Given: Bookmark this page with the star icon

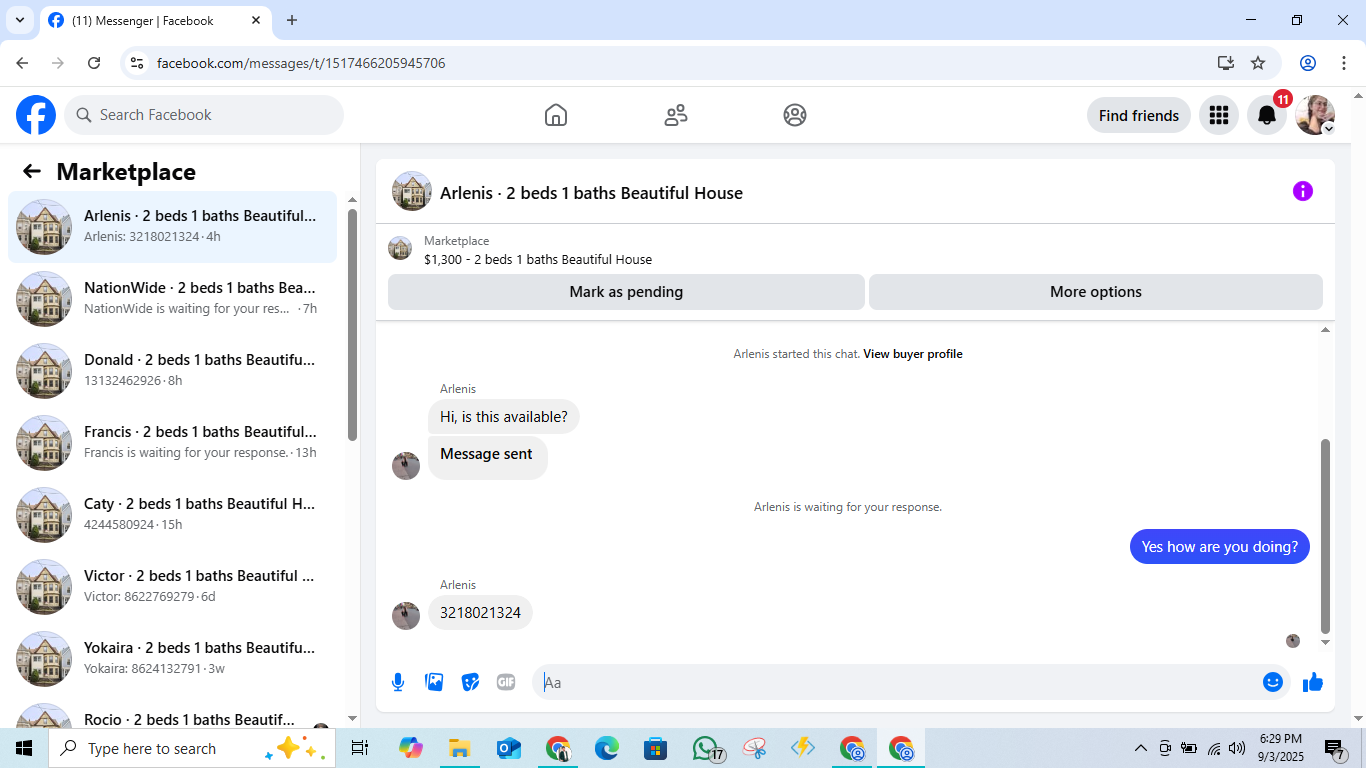Looking at the screenshot, I should pos(1258,63).
